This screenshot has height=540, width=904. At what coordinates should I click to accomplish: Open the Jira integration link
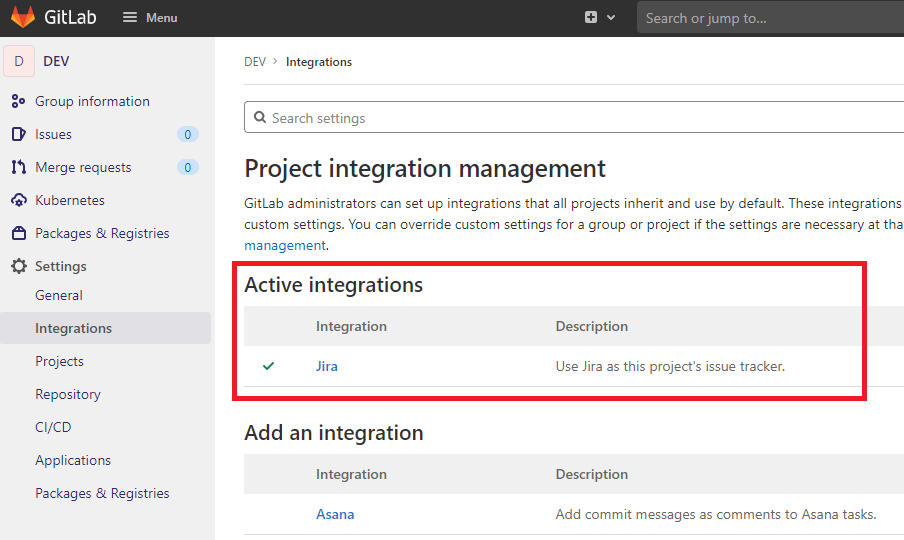coord(327,366)
